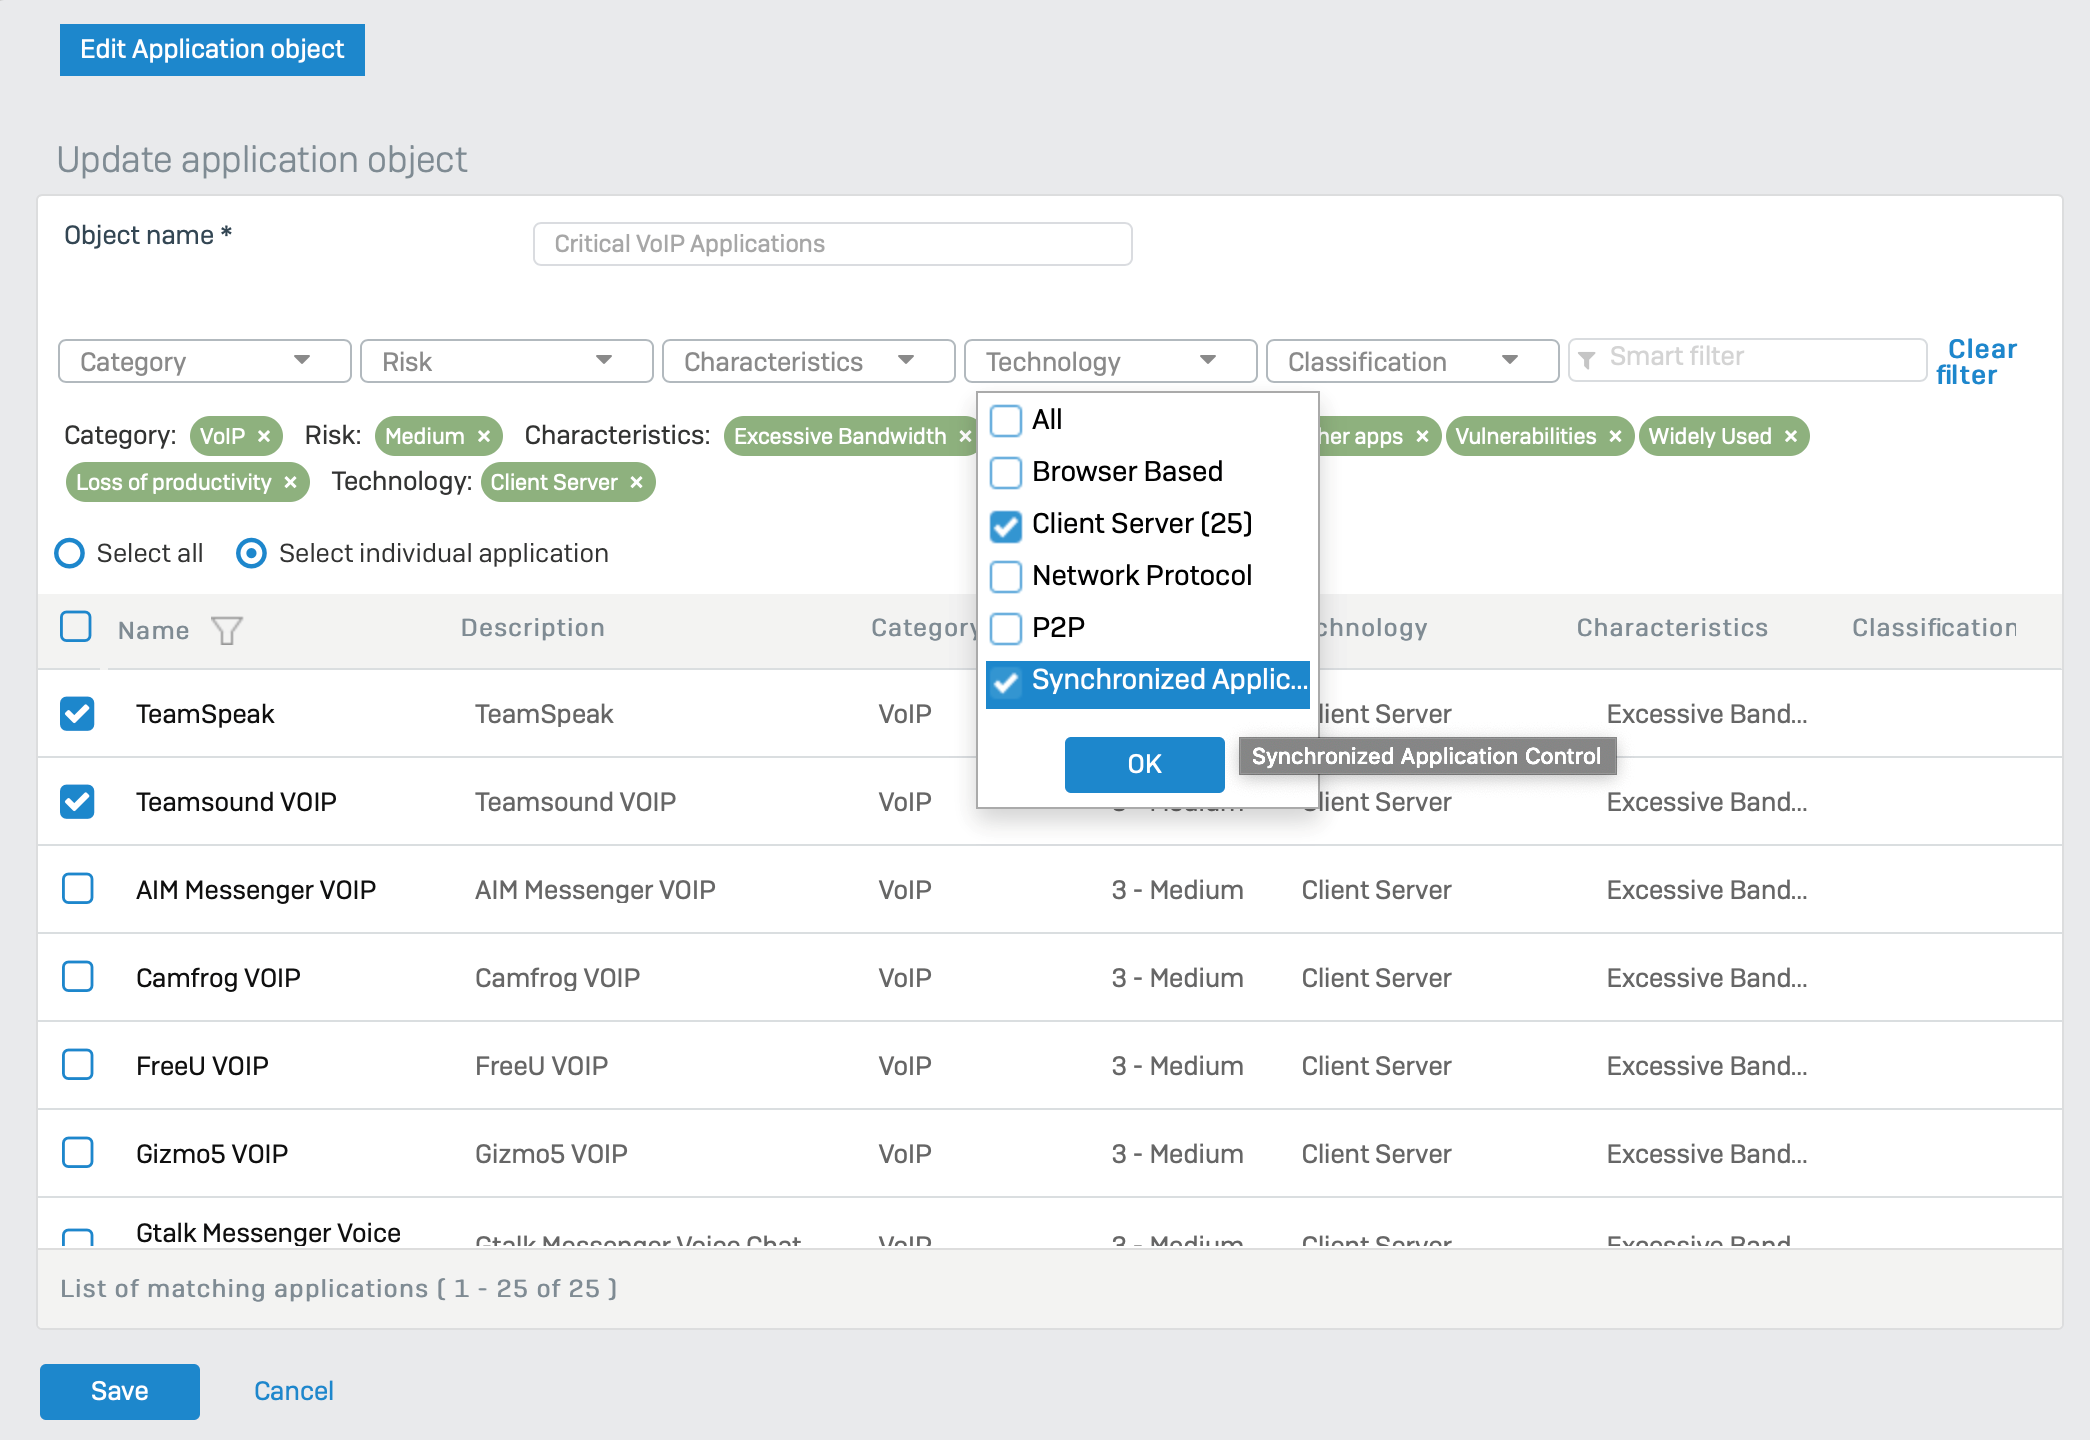The image size is (2090, 1440).
Task: Select the 'Select all' radio button
Action: pos(70,553)
